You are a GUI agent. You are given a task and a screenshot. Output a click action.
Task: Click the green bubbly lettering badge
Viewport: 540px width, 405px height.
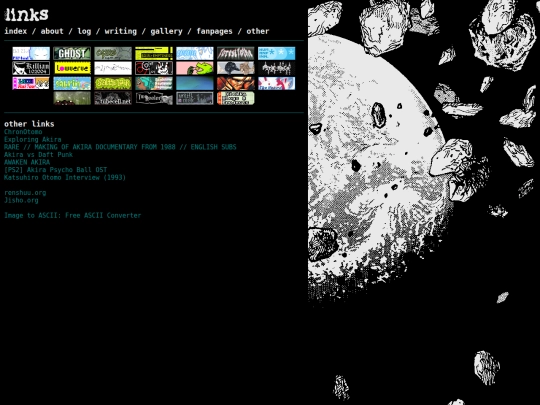[x=113, y=83]
